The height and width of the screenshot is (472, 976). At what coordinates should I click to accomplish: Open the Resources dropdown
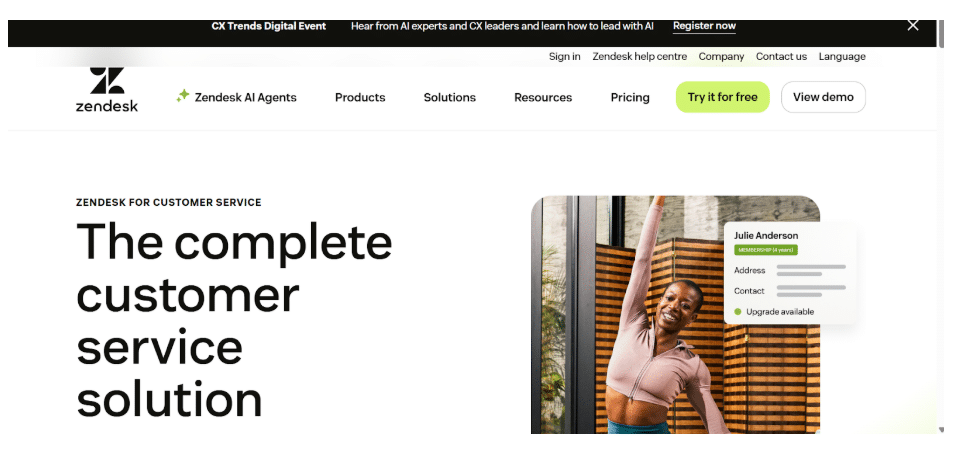543,97
